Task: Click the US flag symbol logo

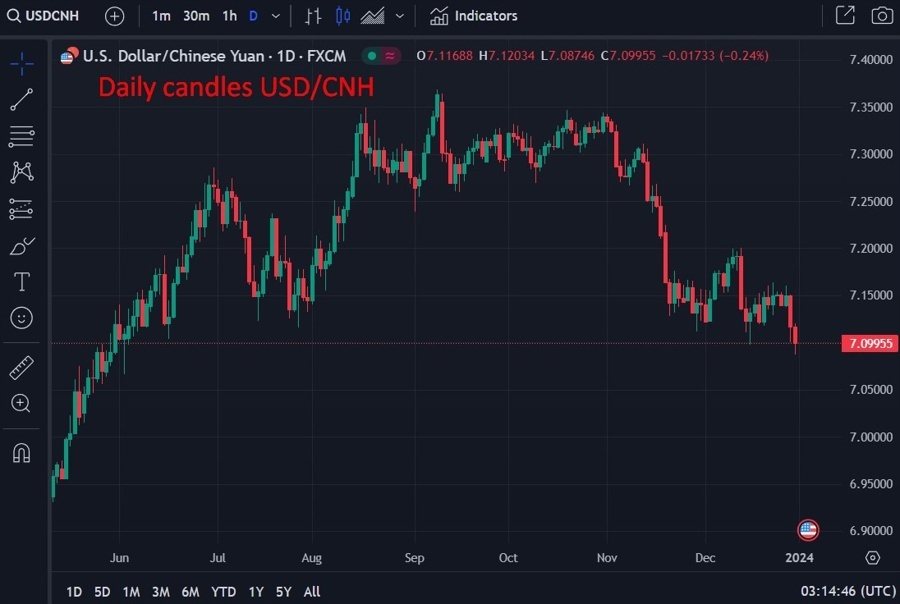Action: (69, 56)
